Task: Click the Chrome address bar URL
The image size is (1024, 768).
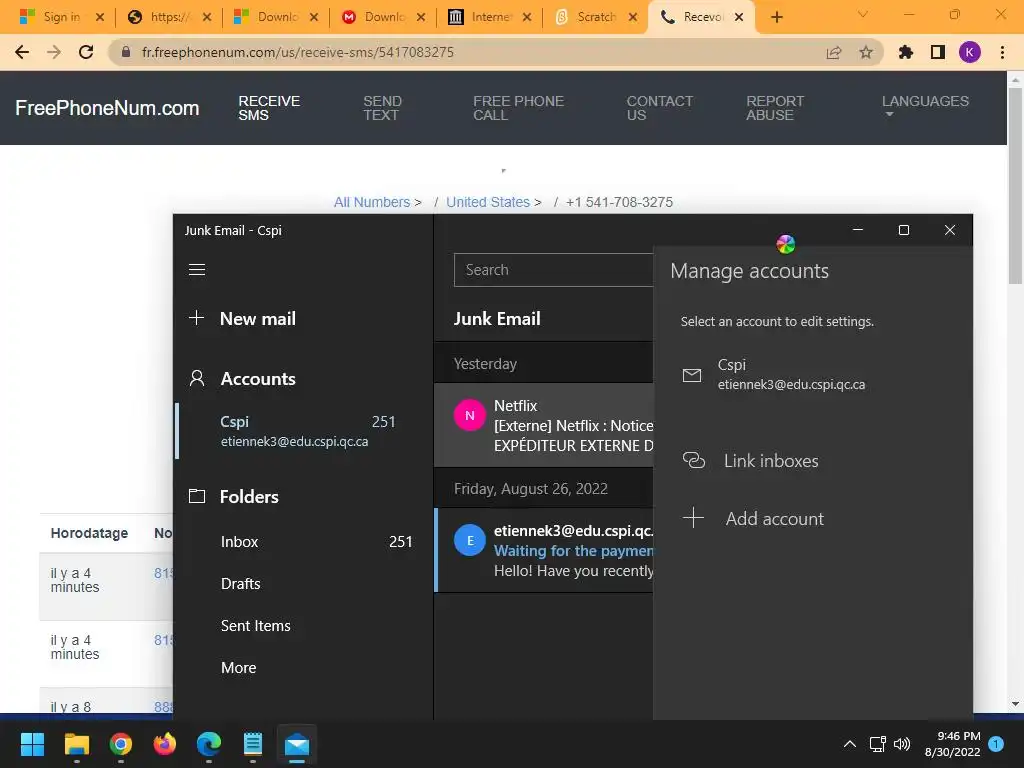Action: tap(298, 52)
